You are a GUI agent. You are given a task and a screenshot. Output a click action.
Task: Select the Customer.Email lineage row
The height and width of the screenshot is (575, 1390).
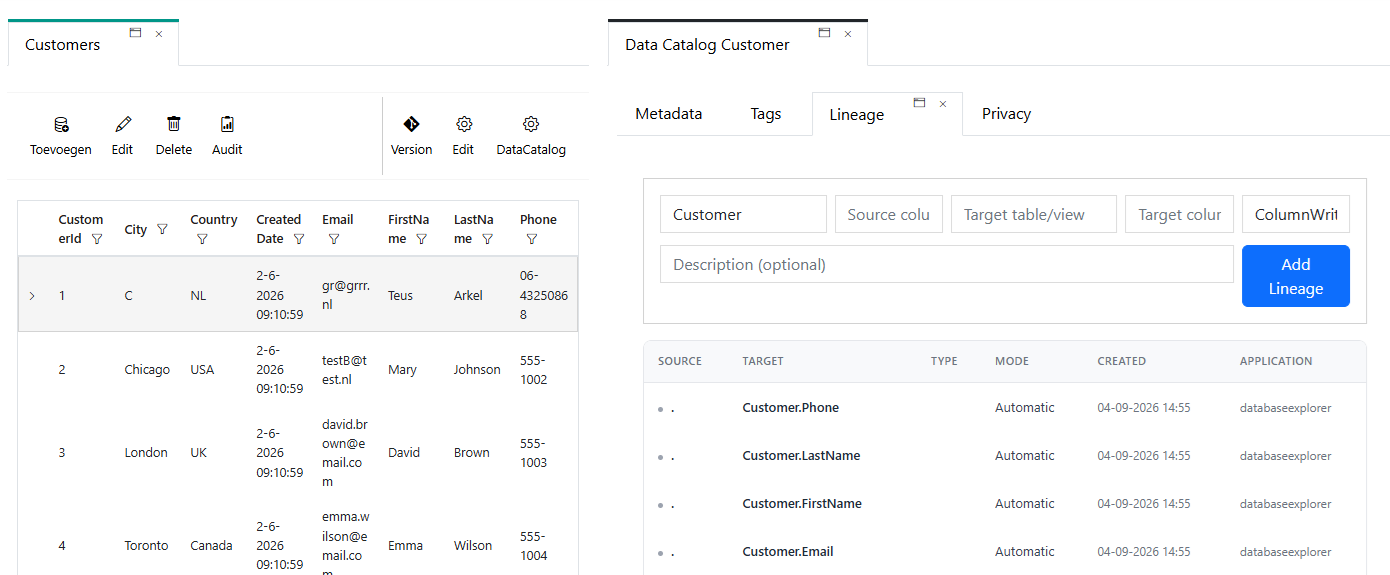pos(1004,552)
